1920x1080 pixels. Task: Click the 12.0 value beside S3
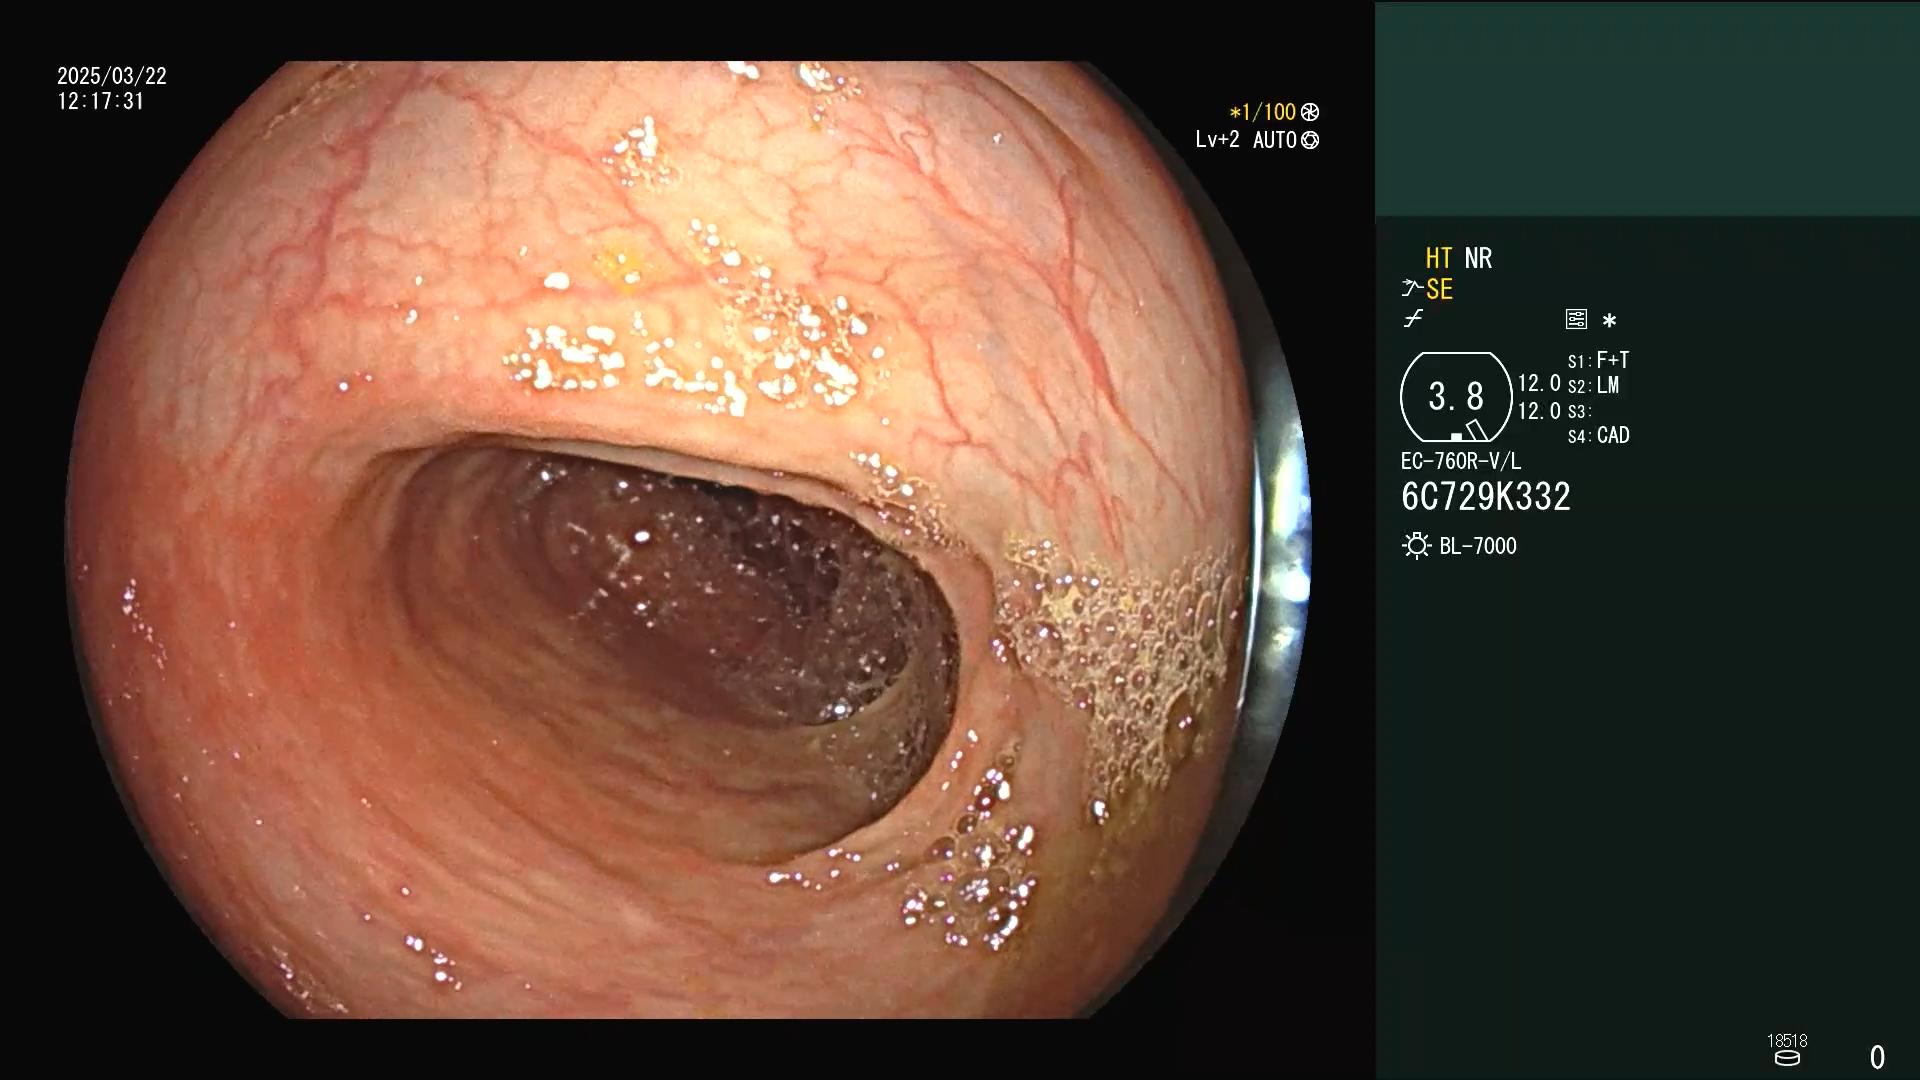point(1539,411)
